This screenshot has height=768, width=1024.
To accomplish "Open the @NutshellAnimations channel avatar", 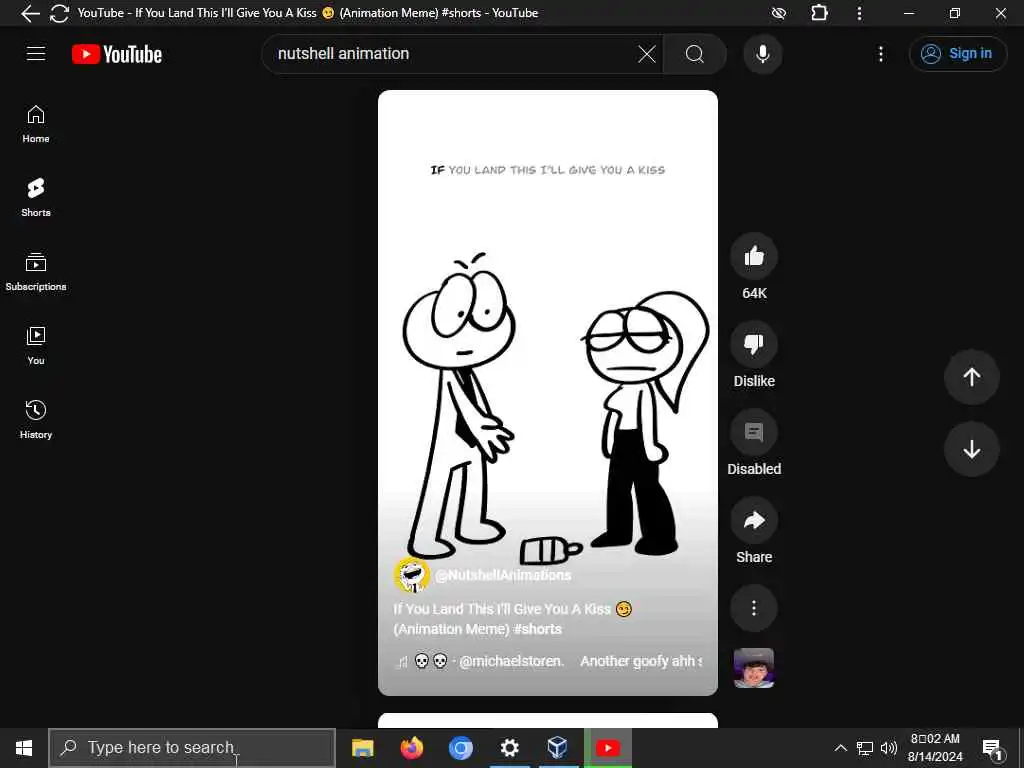I will [411, 575].
